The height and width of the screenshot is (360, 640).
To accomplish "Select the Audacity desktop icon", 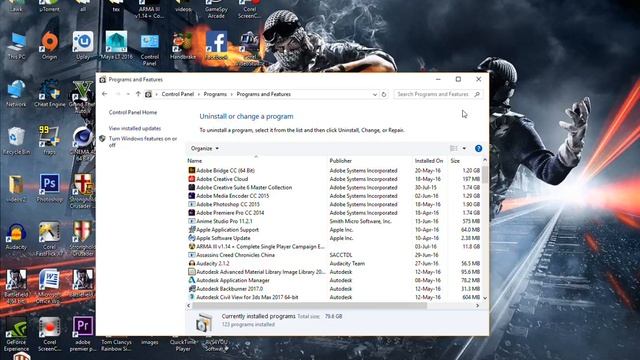I will tap(16, 236).
